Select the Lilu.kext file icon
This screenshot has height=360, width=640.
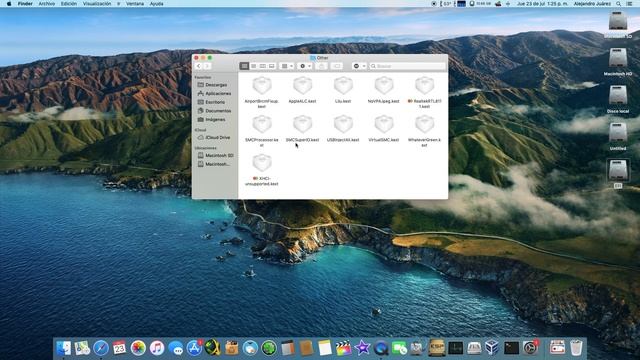[343, 86]
